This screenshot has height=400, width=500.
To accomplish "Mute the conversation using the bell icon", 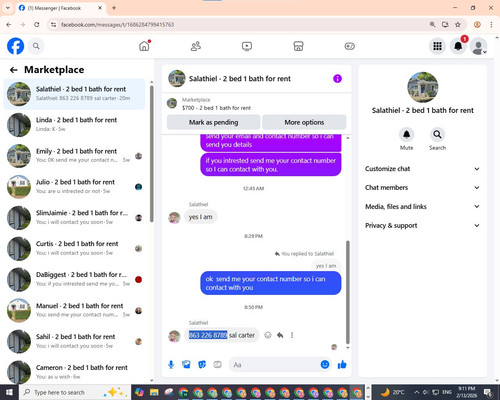I will tap(406, 134).
